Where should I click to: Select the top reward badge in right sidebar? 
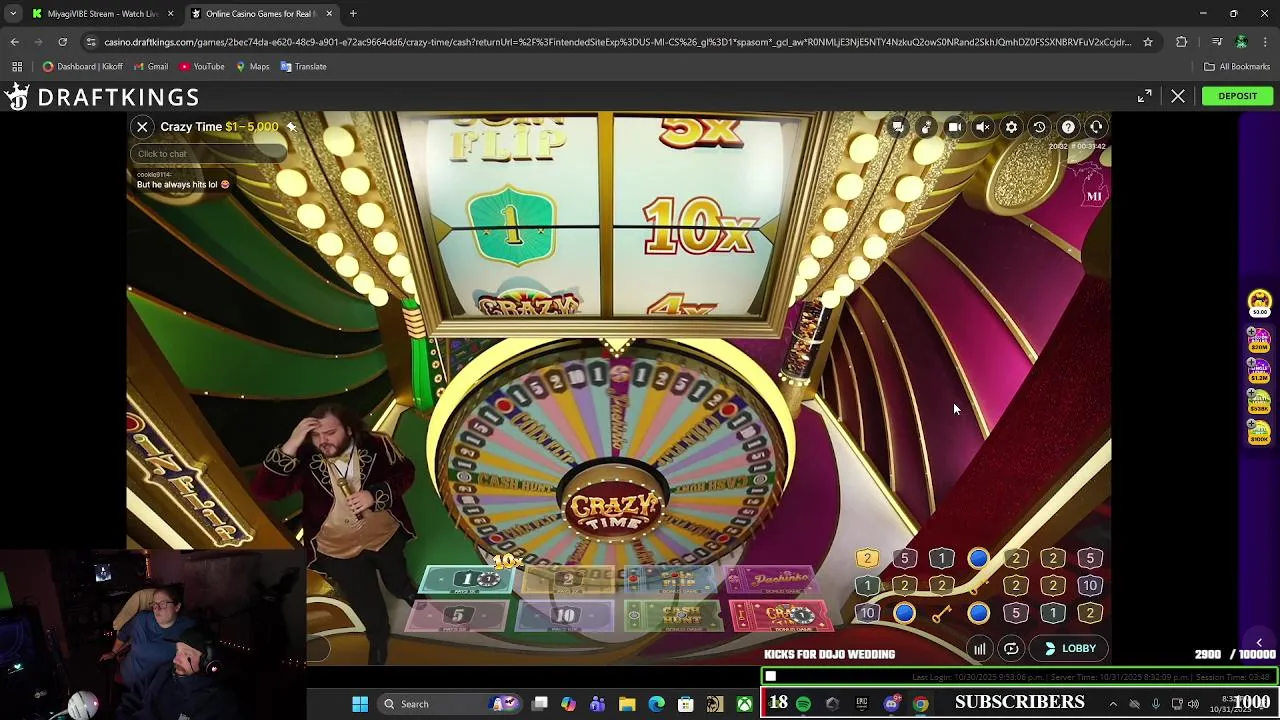[x=1259, y=302]
